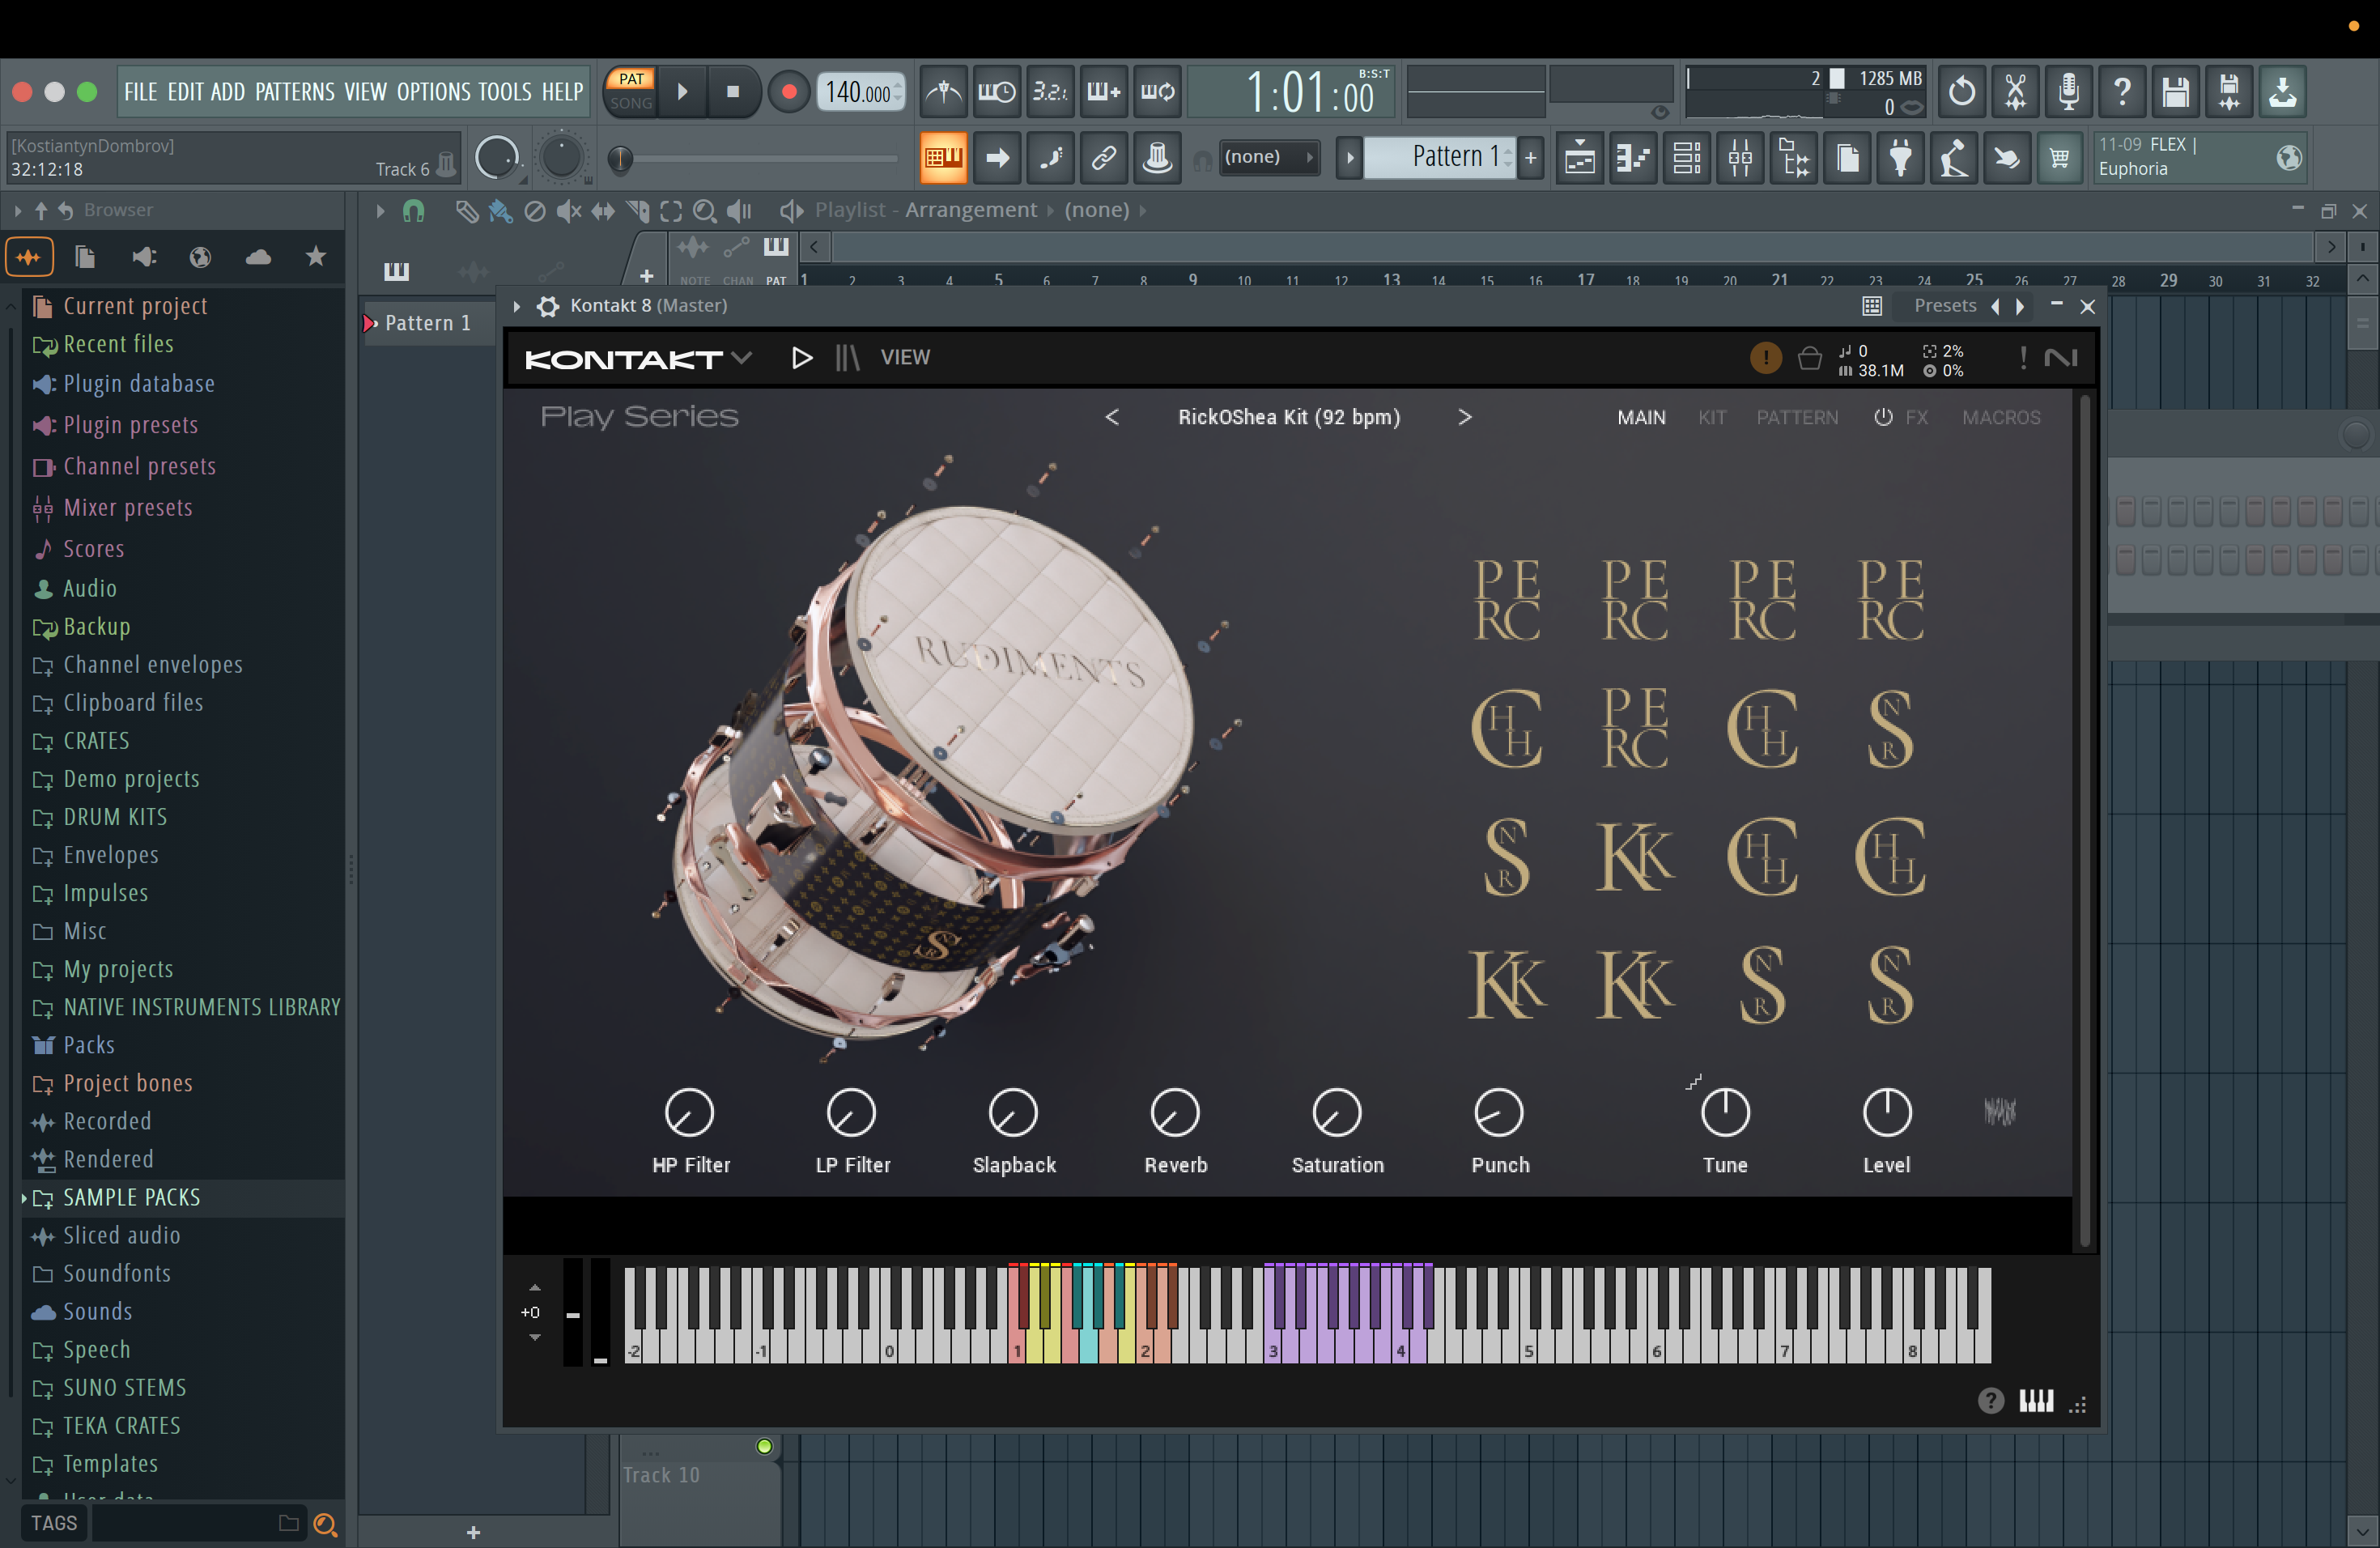This screenshot has height=1548, width=2380.
Task: Open the piano roll icon
Action: click(1633, 158)
